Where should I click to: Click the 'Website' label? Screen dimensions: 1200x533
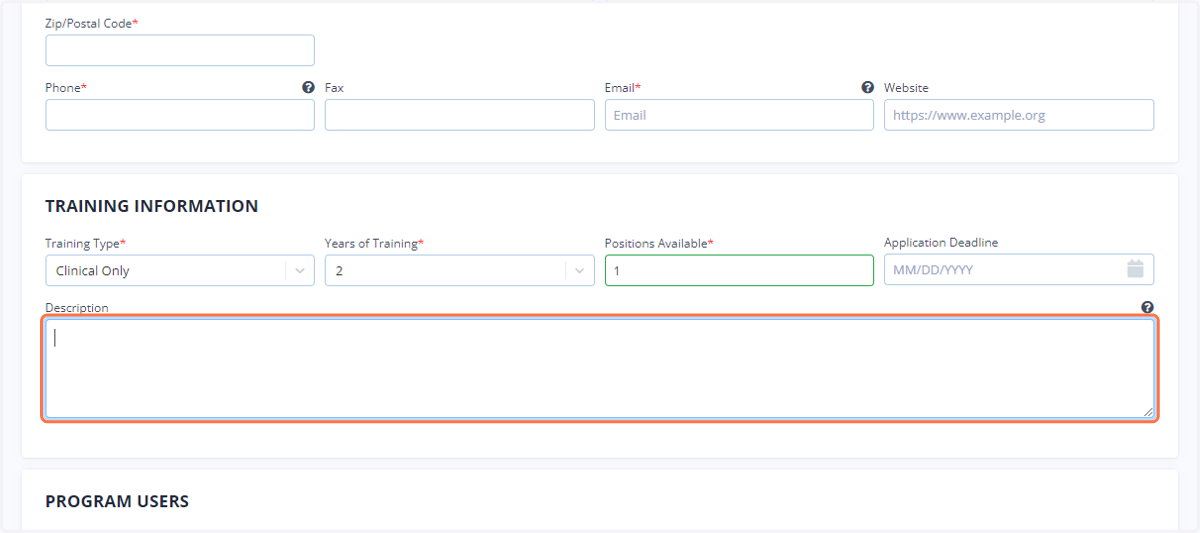[x=906, y=88]
